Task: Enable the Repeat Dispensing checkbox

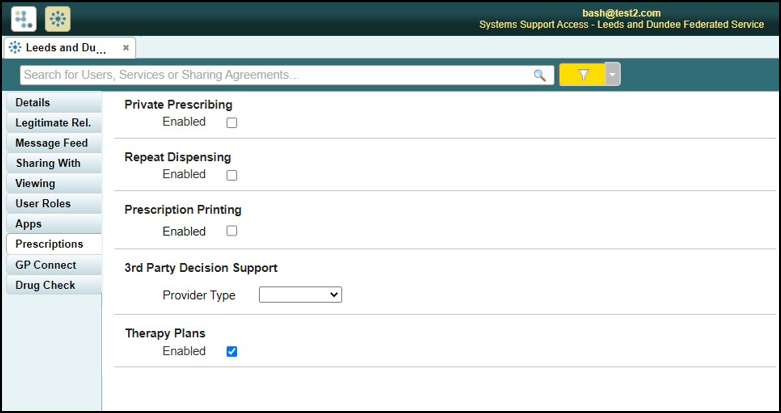Action: coord(232,175)
